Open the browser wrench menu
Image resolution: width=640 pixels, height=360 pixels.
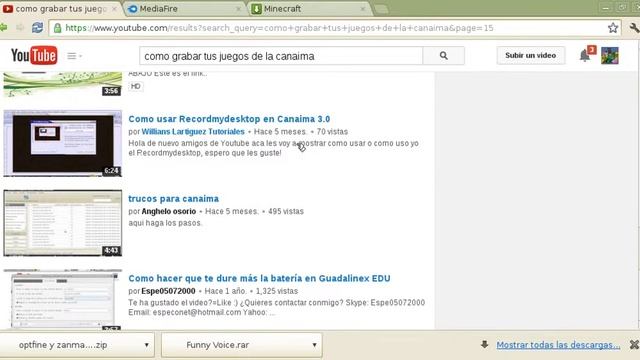(634, 28)
